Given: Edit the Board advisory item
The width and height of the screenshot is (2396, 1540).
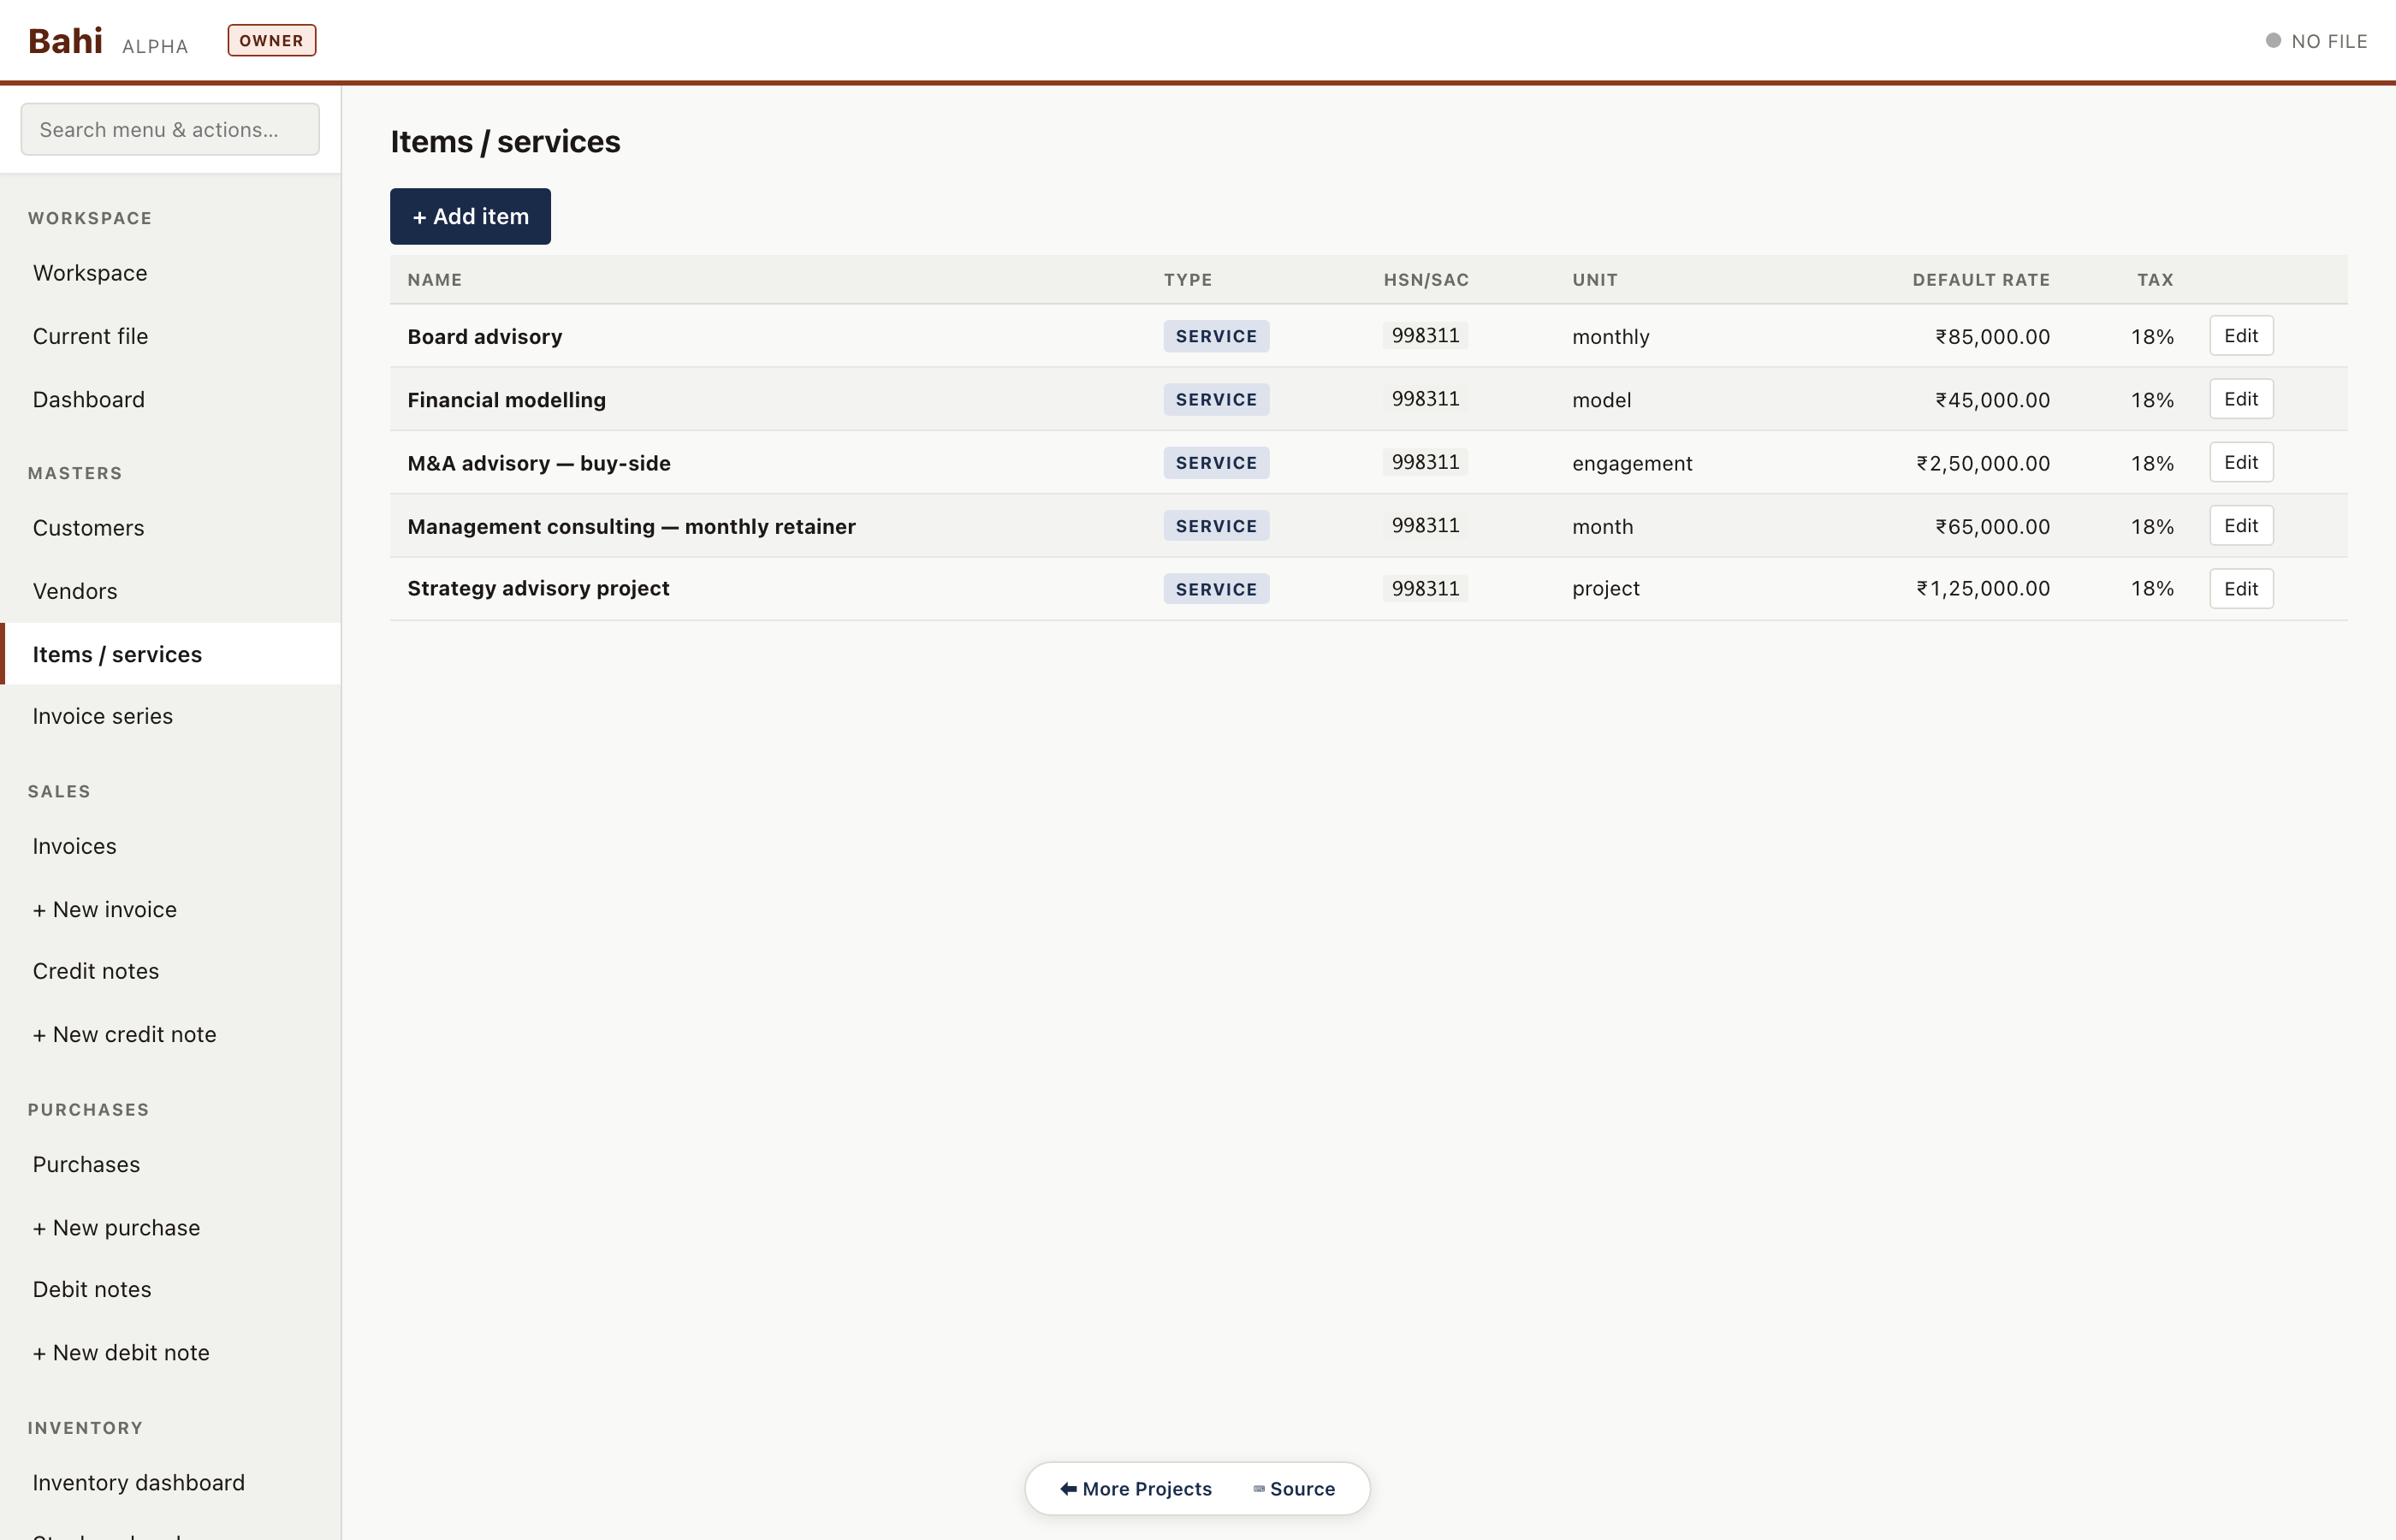Looking at the screenshot, I should click(2240, 336).
